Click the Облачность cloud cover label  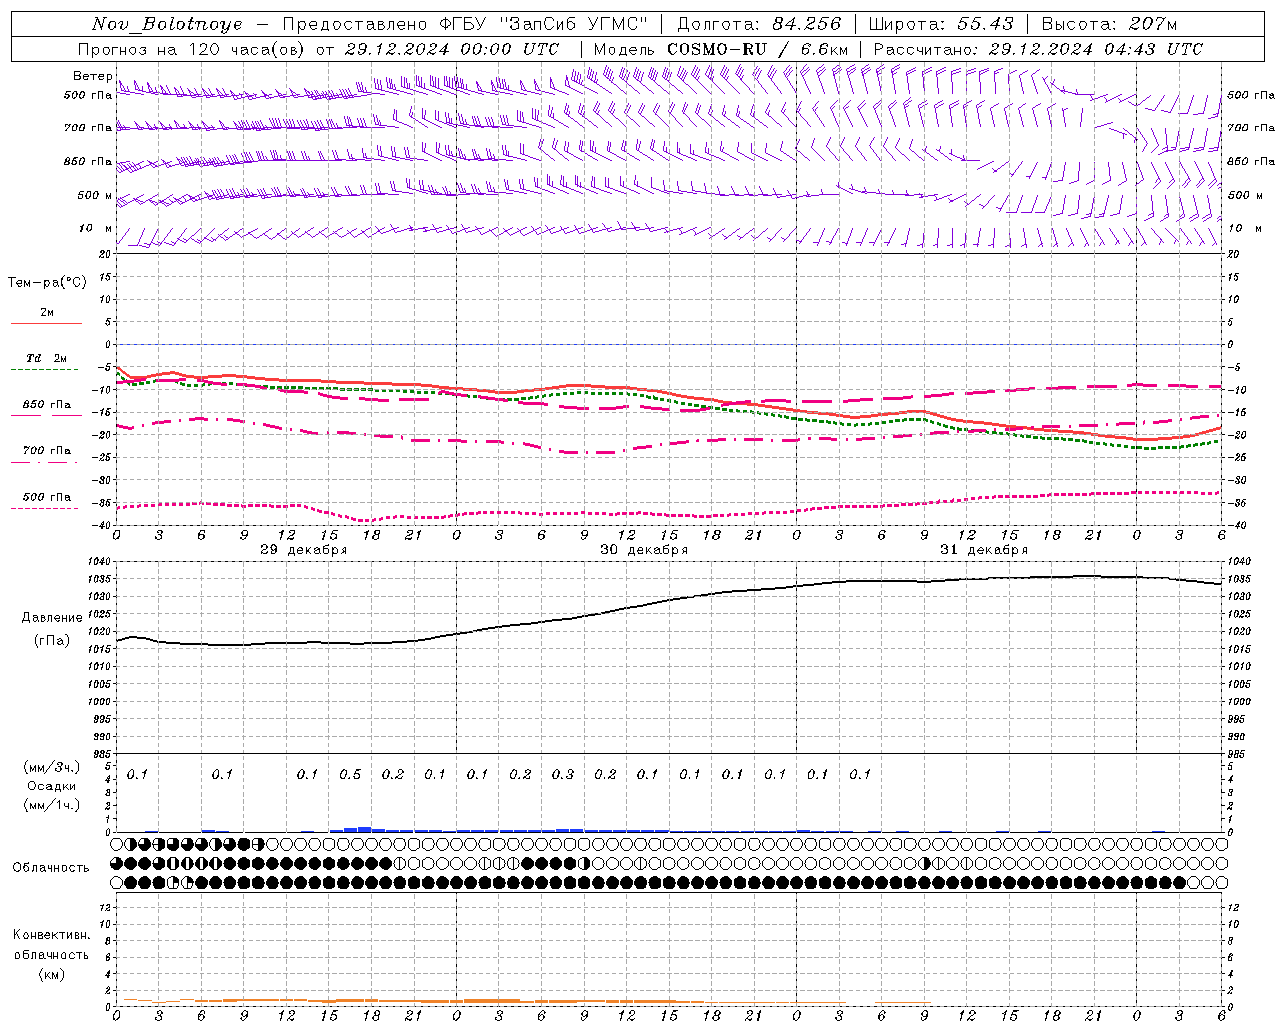click(x=51, y=868)
